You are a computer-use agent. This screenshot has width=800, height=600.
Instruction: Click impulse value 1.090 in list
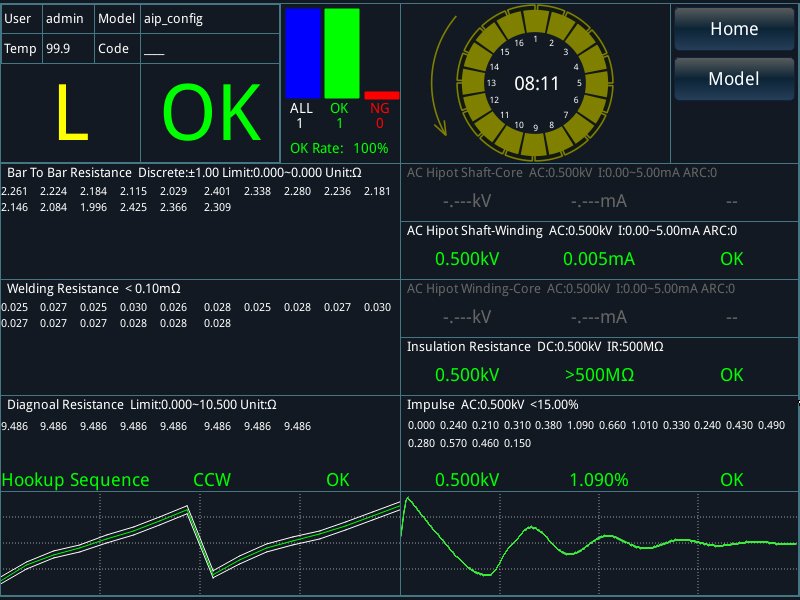click(581, 426)
